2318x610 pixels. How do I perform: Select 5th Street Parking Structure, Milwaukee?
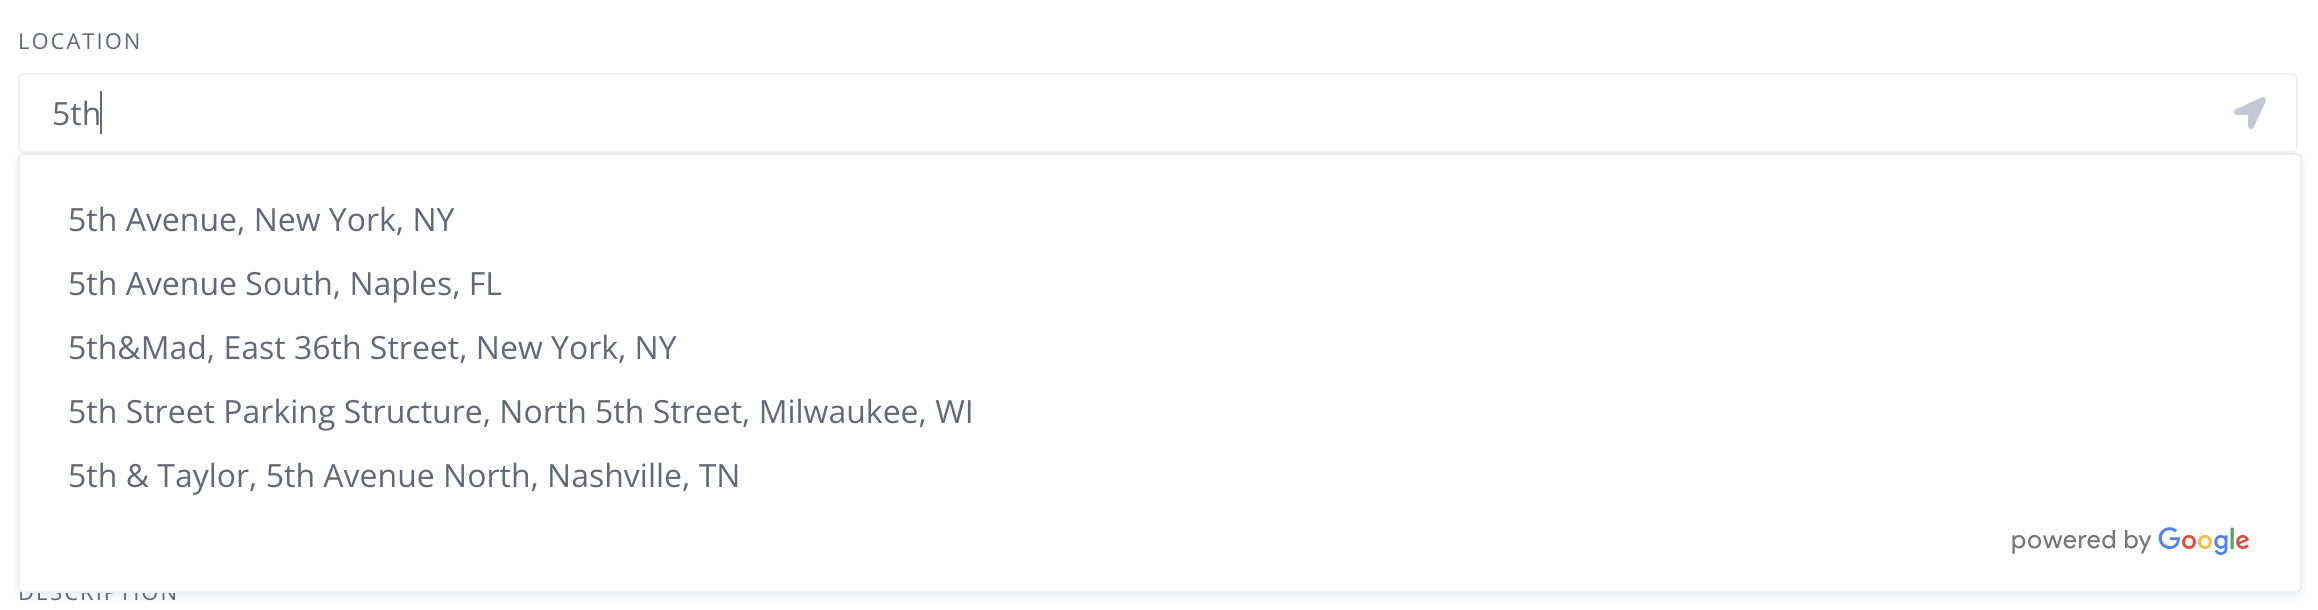pyautogui.click(x=520, y=412)
